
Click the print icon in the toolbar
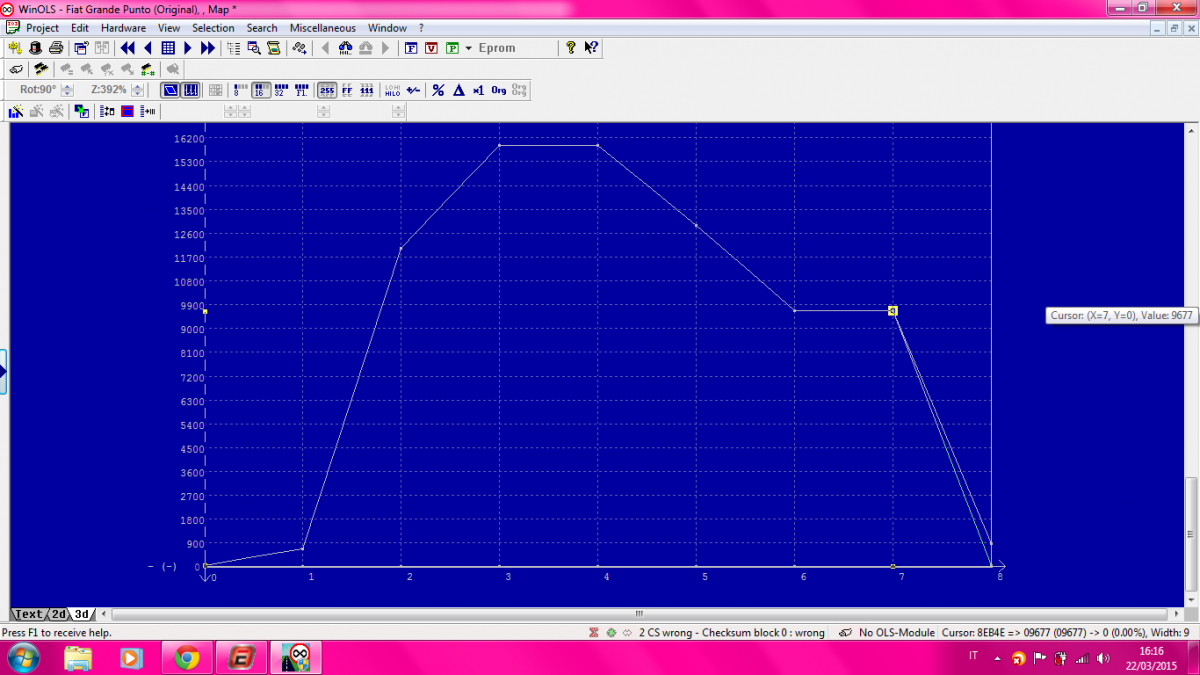pyautogui.click(x=56, y=48)
